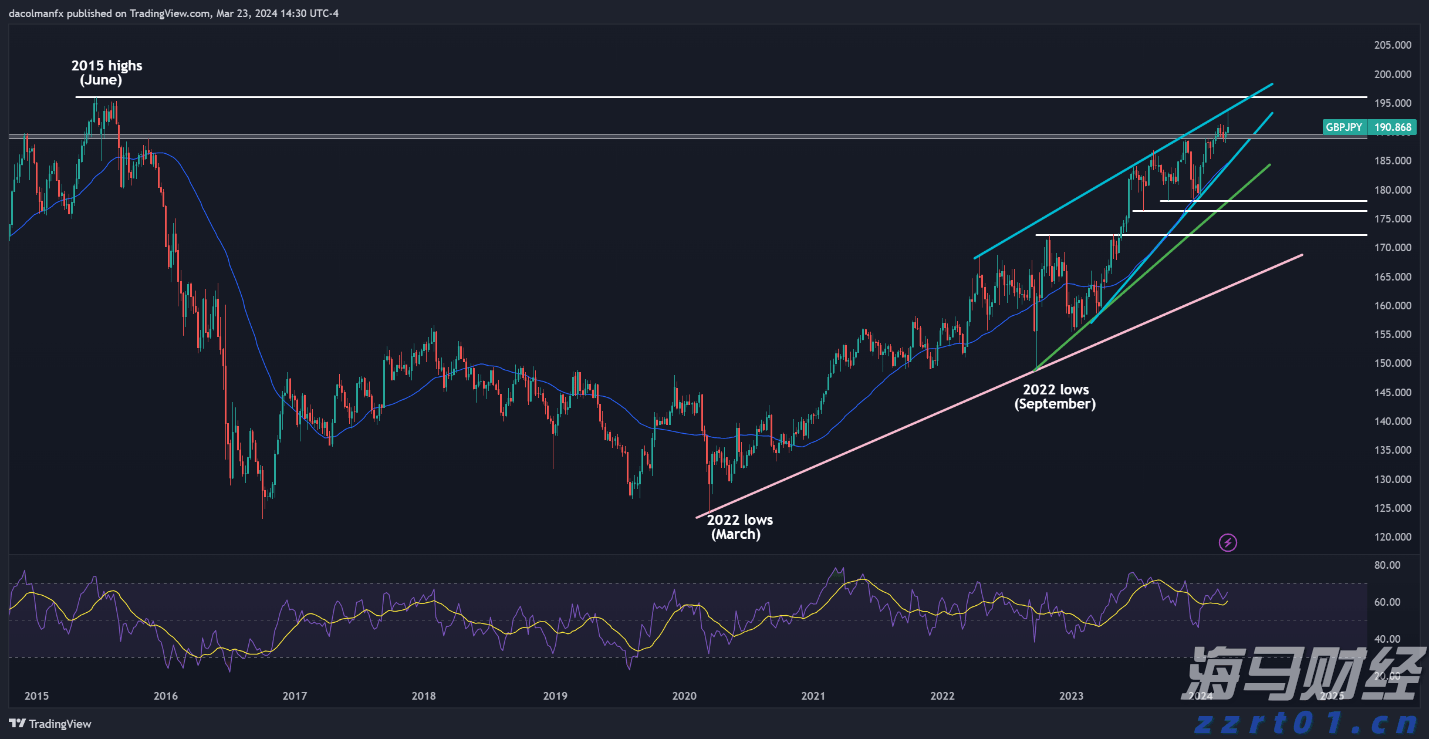Click the 海马财经 watermark logo
Image resolution: width=1429 pixels, height=739 pixels.
click(x=1305, y=674)
